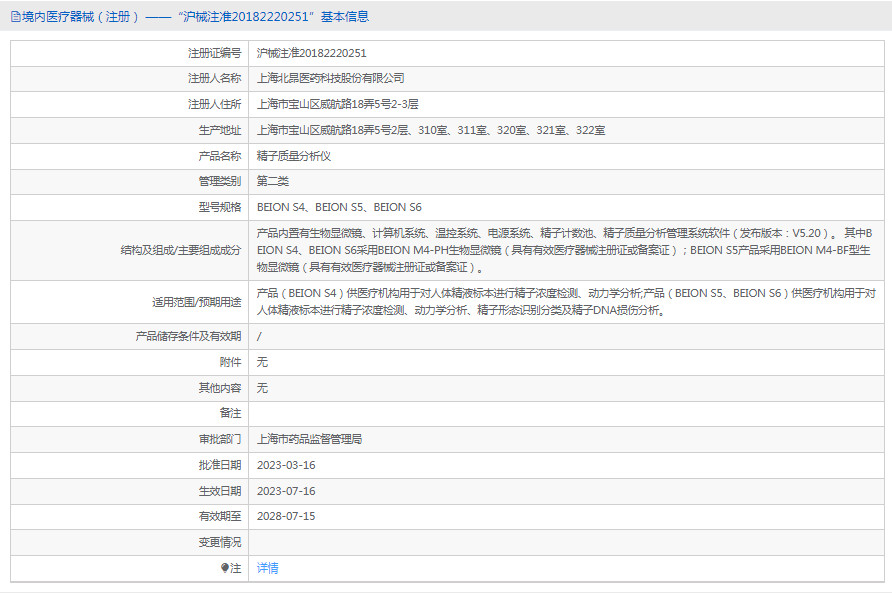
Task: Select the 第二类 management category value
Action: tap(272, 182)
